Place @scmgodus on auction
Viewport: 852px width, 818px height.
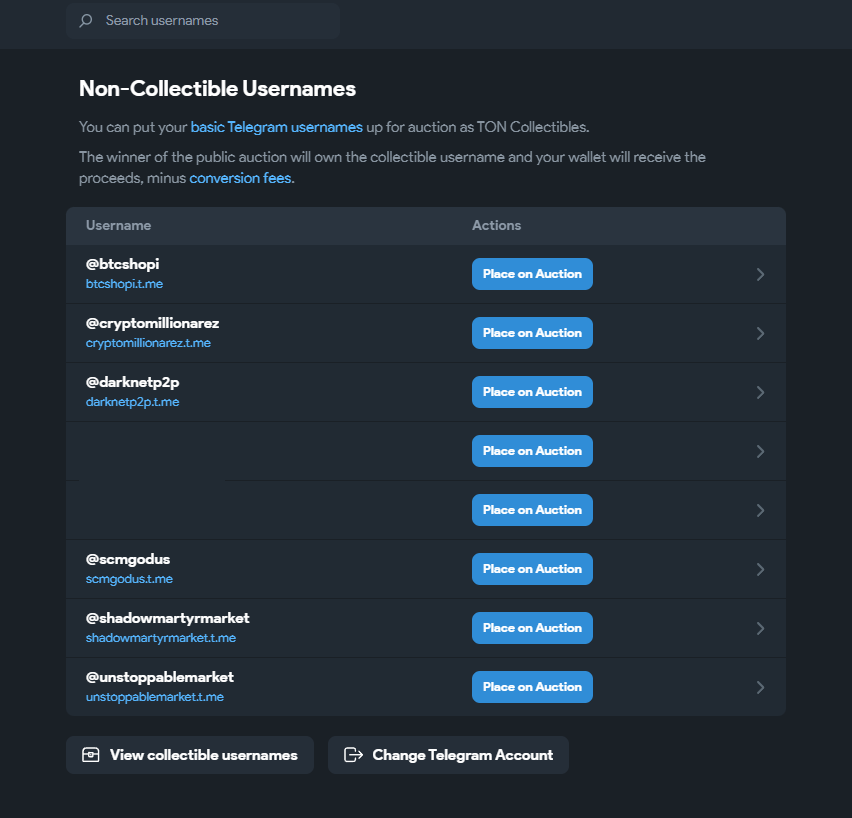click(532, 569)
